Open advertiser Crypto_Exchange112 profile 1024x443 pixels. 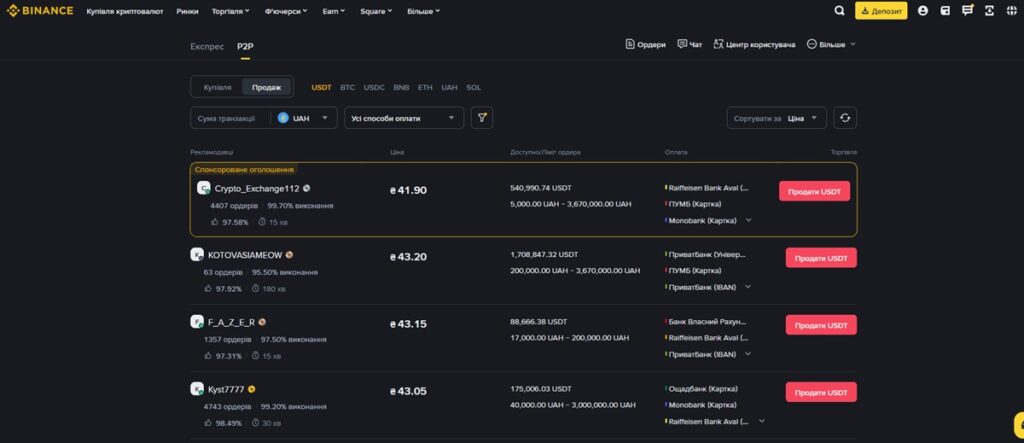257,188
